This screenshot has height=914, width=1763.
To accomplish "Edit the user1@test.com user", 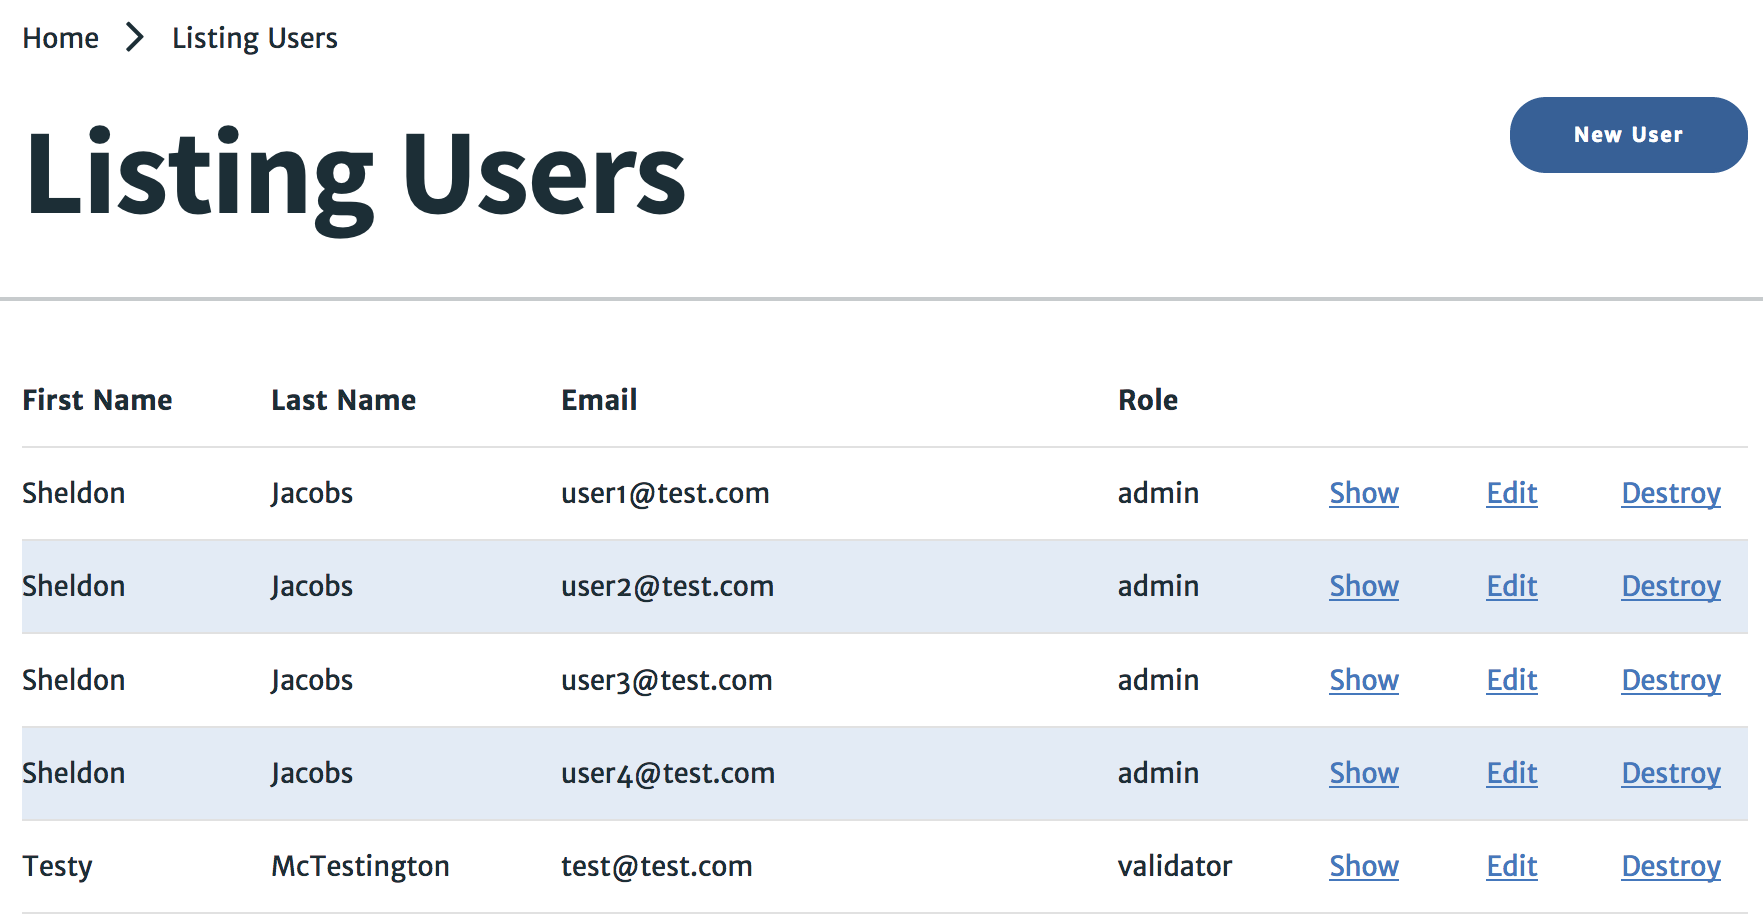I will (1511, 493).
